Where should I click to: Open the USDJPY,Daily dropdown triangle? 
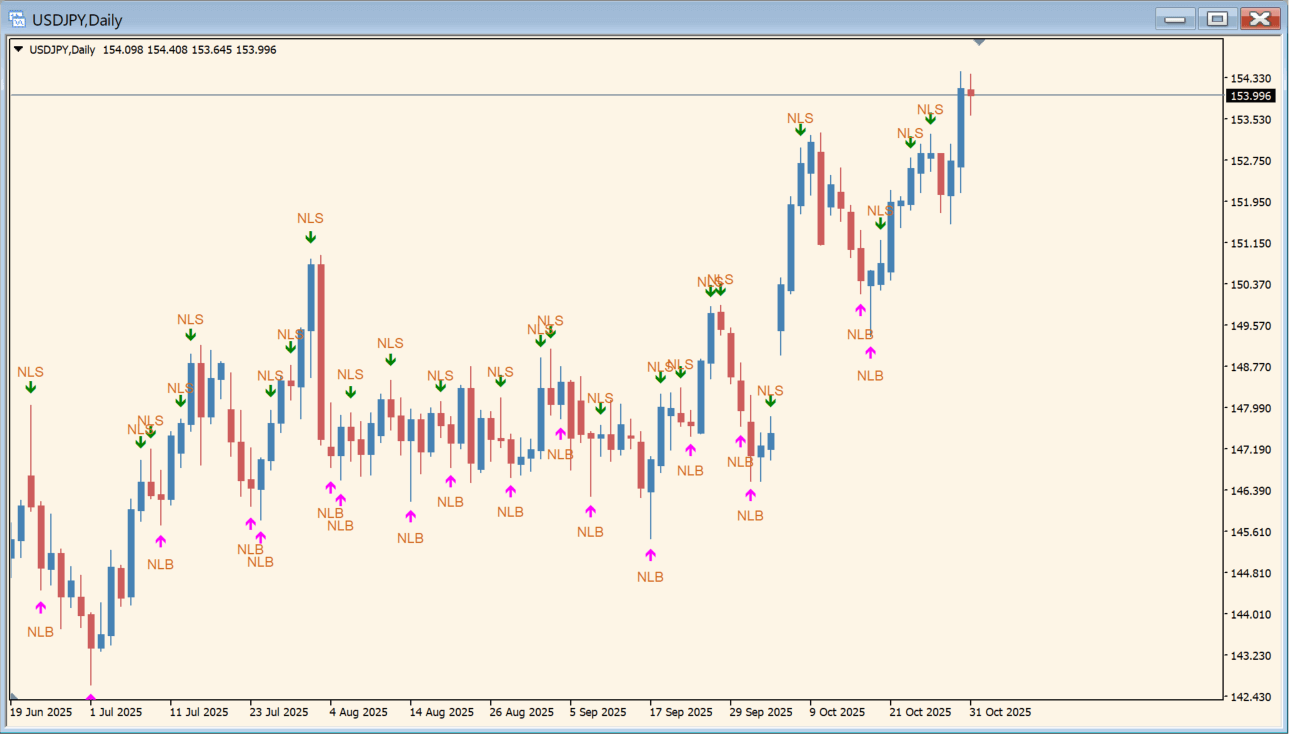18,49
